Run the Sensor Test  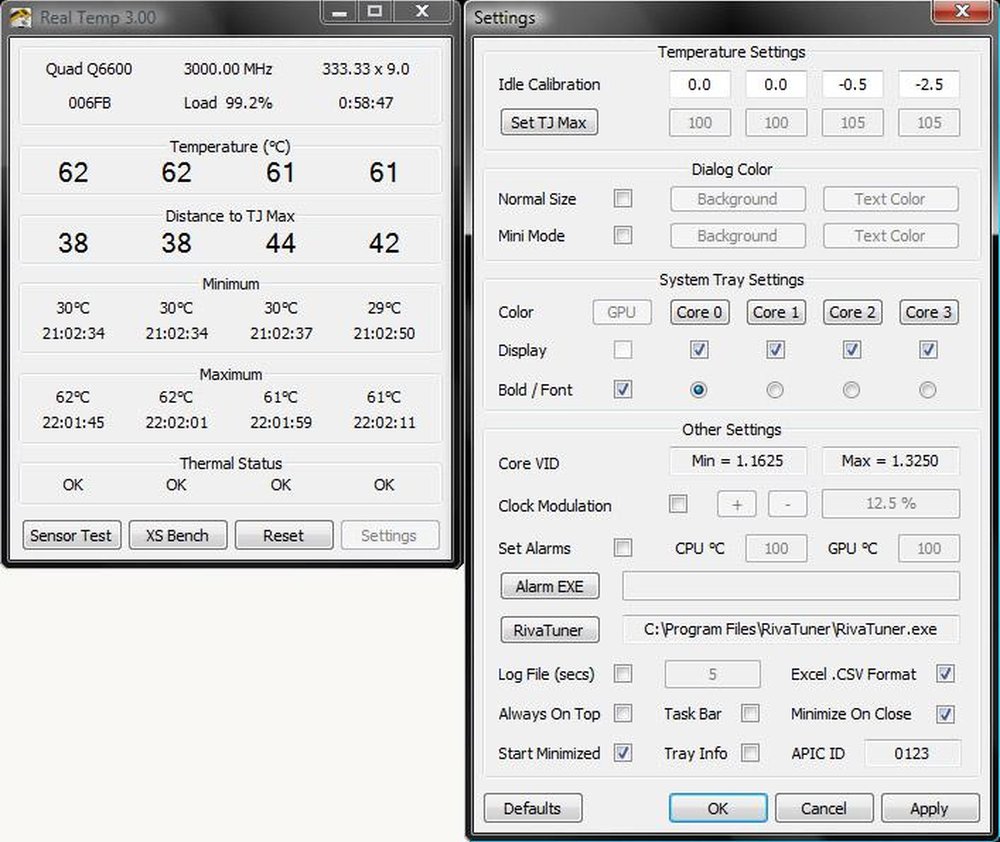pyautogui.click(x=71, y=535)
